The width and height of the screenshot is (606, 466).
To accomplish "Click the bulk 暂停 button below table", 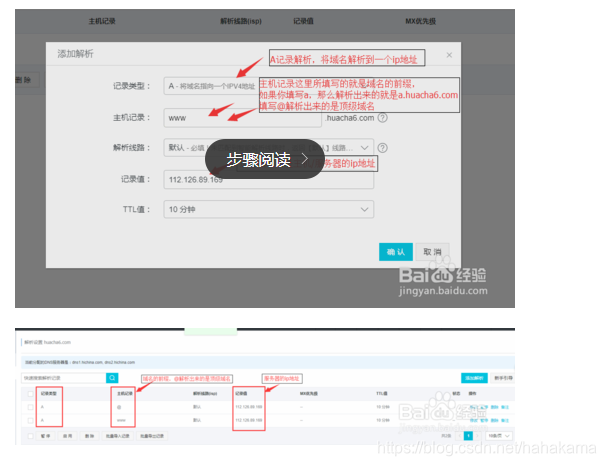I will point(45,436).
